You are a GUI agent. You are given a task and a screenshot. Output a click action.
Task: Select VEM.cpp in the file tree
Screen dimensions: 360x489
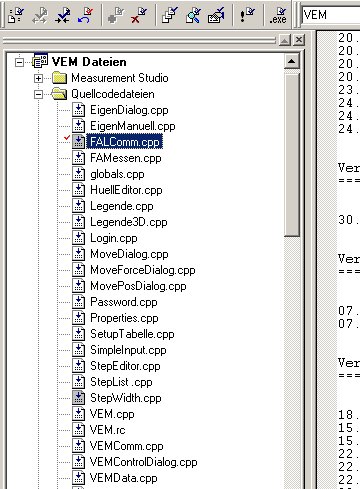click(x=112, y=414)
